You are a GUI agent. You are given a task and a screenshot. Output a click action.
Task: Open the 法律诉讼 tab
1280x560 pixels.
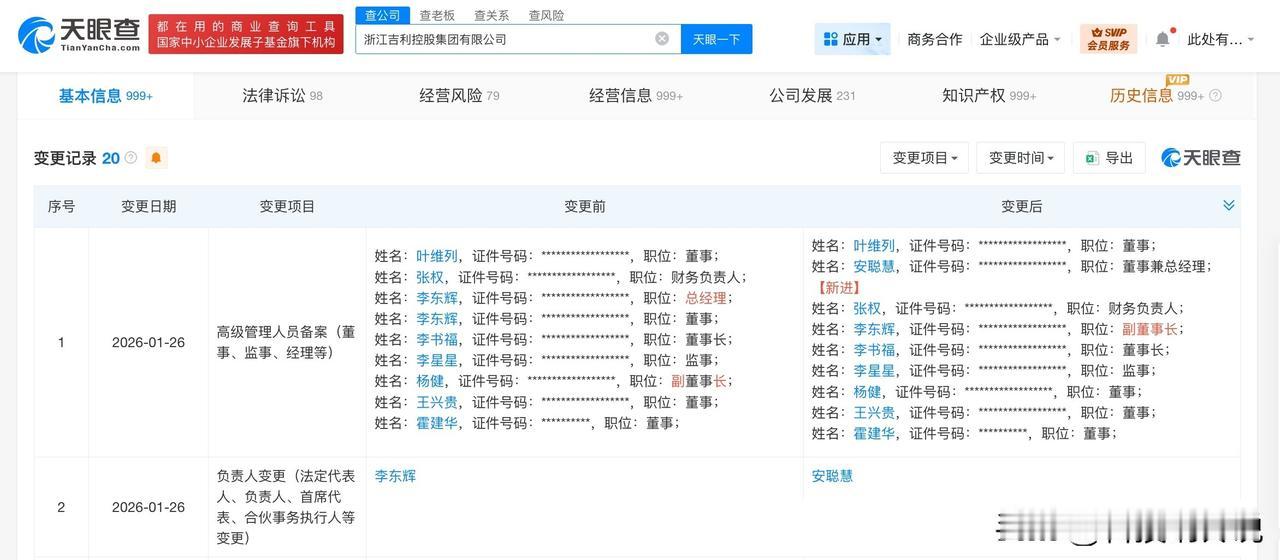(282, 96)
